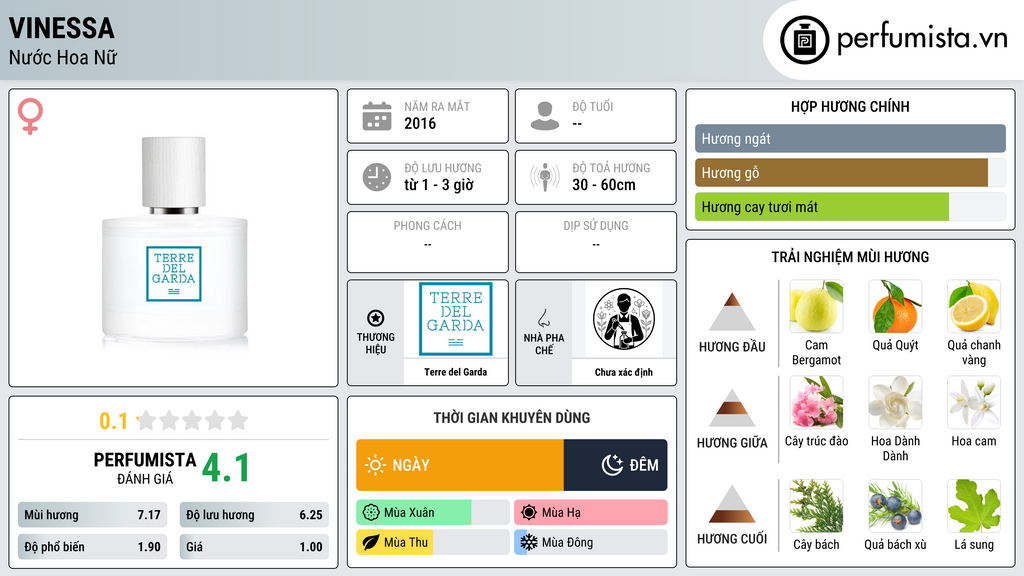Screen dimensions: 1024x576
Task: Click the orange Ngày daytime bar
Action: (460, 465)
